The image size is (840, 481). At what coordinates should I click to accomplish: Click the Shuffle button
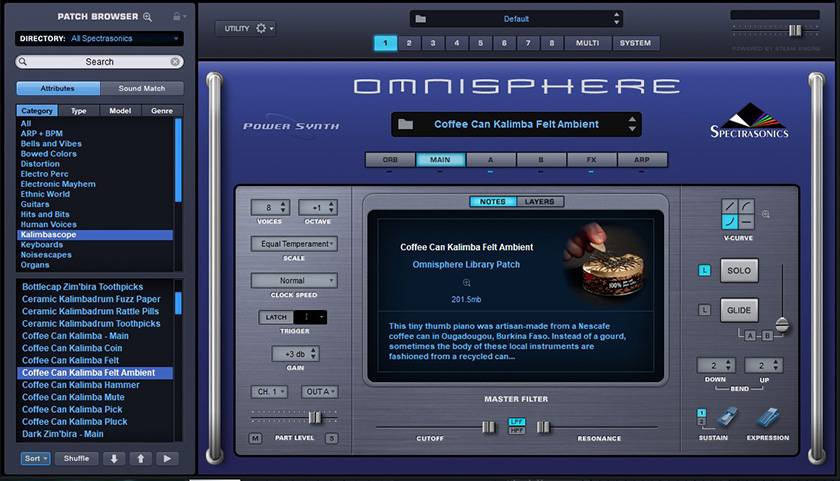pyautogui.click(x=77, y=459)
